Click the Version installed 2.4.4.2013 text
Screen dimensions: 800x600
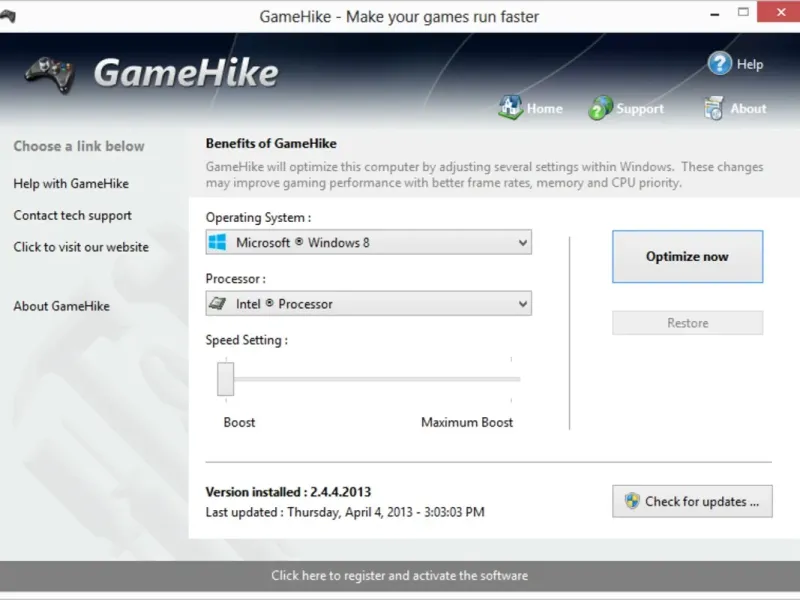pos(288,492)
